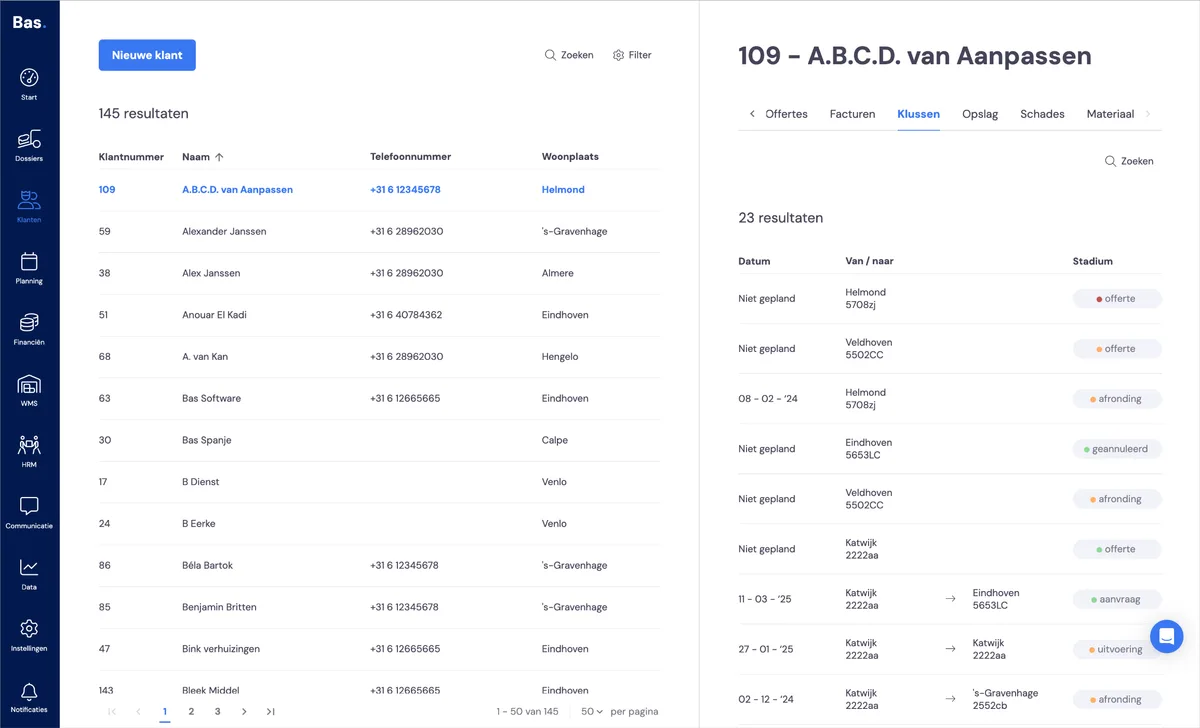
Task: Click the Woonplaats column header
Action: (x=570, y=157)
